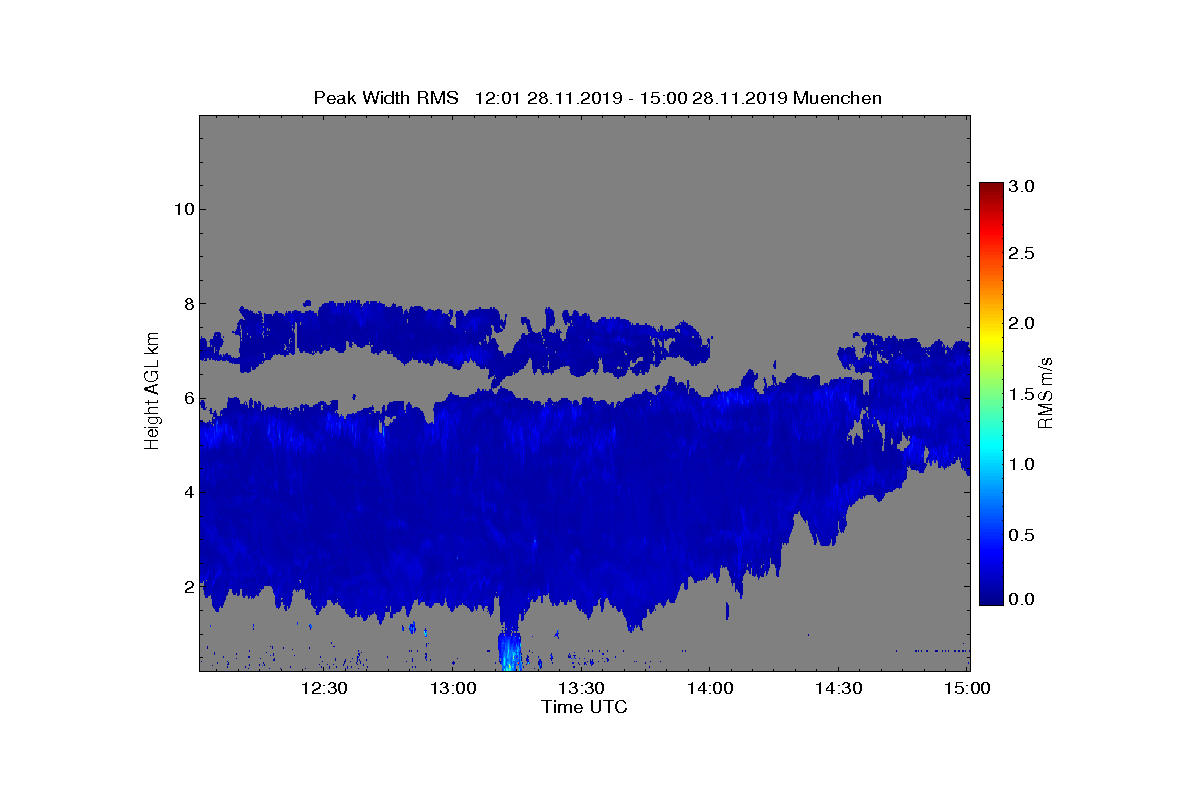The height and width of the screenshot is (800, 1200).
Task: Click the colorbar label '1.0'
Action: (x=1022, y=464)
